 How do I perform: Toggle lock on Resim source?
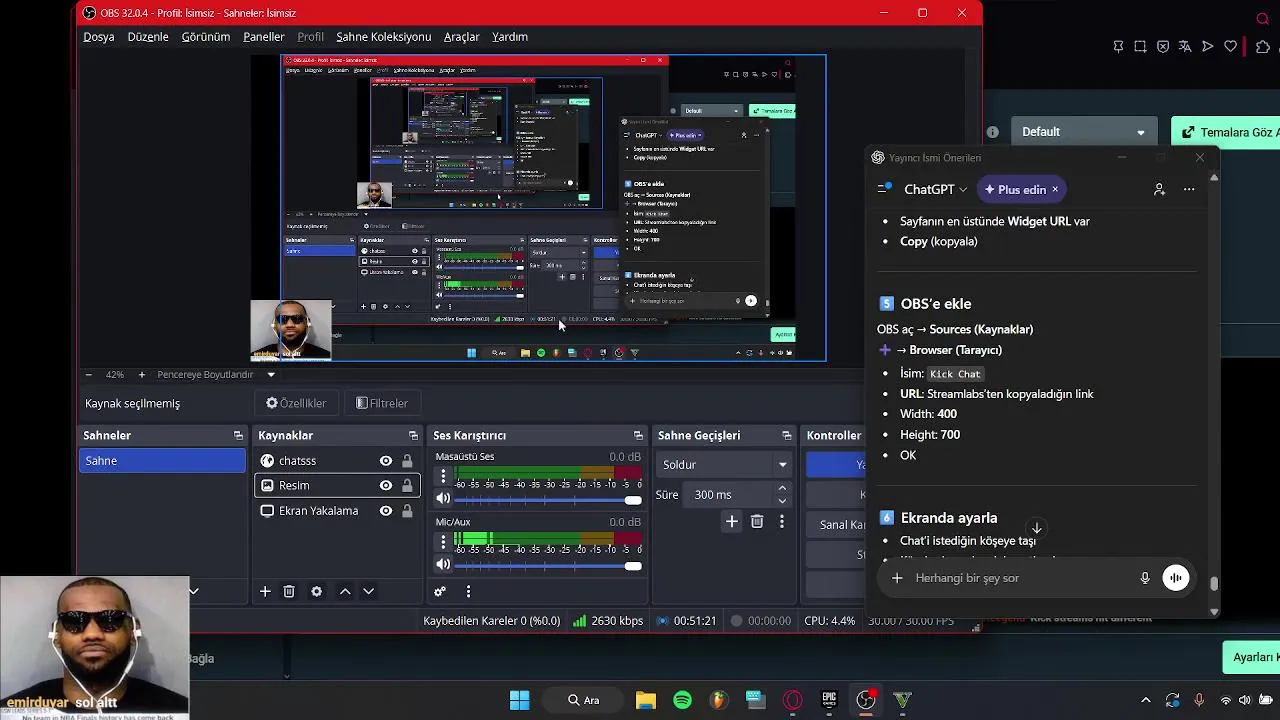point(407,485)
